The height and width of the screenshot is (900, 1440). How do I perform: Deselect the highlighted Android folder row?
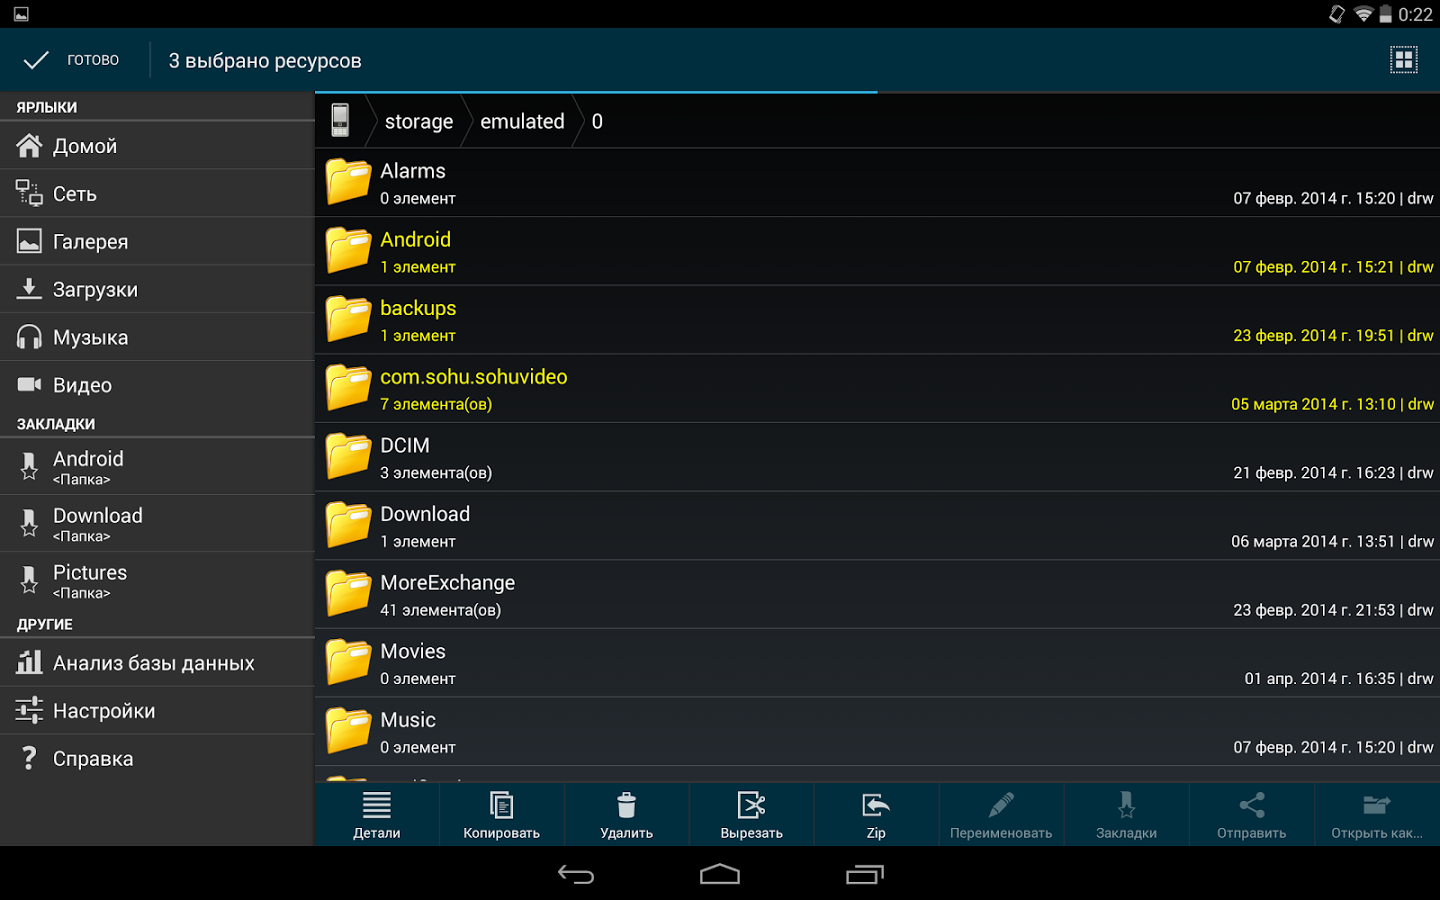click(x=878, y=251)
